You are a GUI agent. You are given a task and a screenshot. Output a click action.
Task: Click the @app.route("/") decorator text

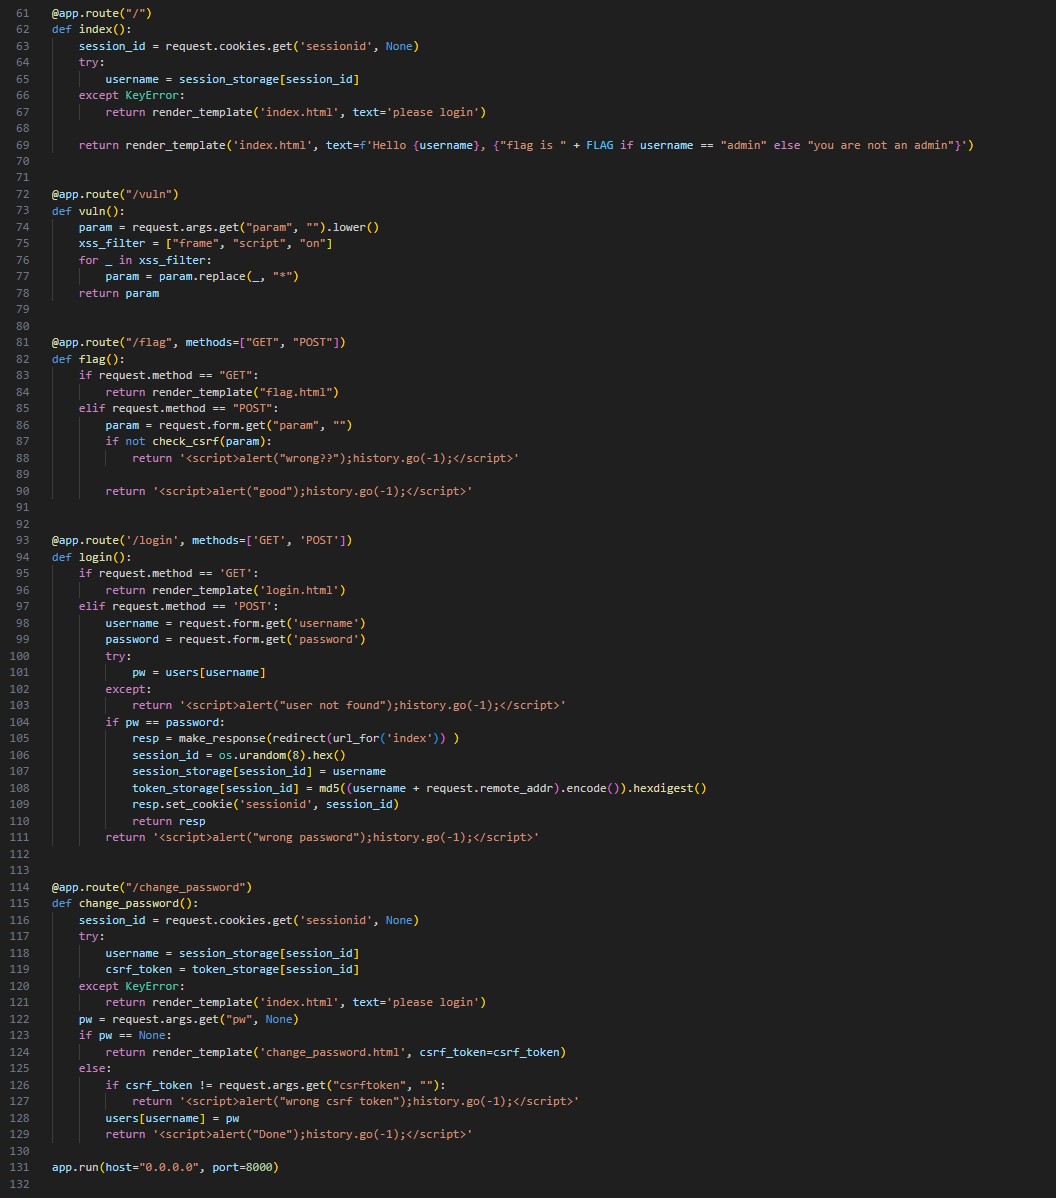pos(102,13)
